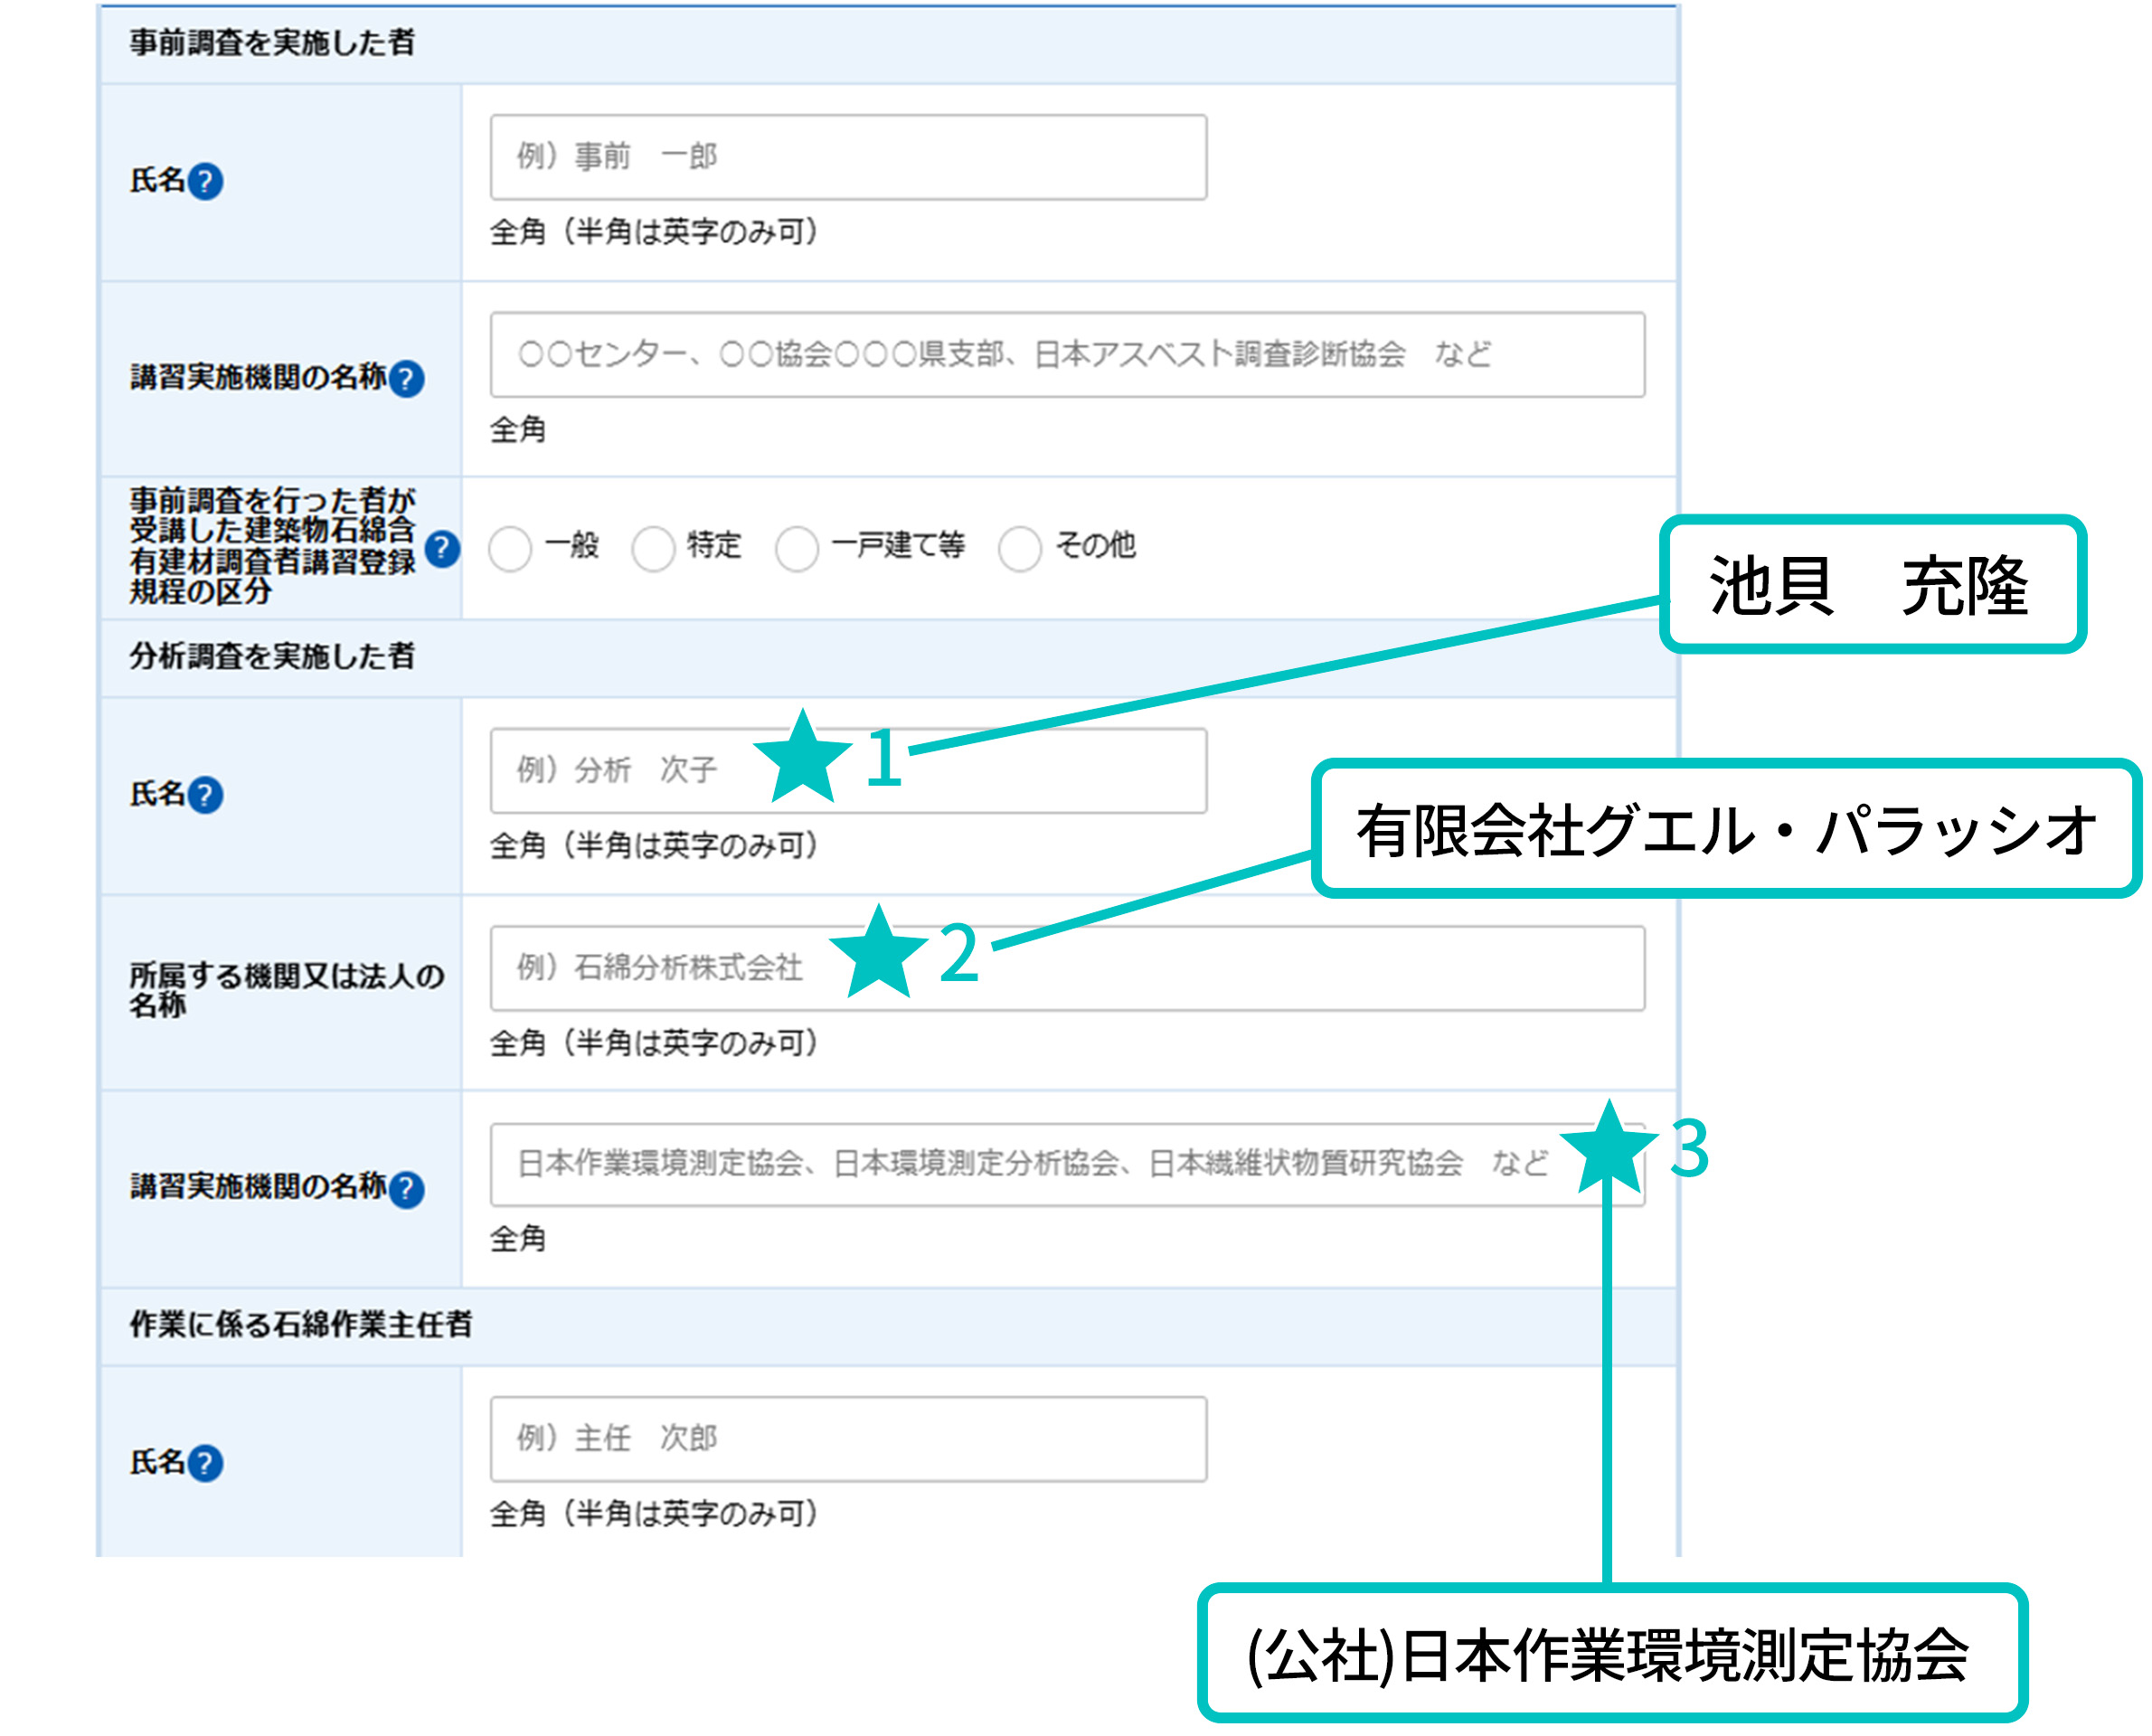The image size is (2152, 1736).
Task: Select the 特定 radio button
Action: click(653, 549)
